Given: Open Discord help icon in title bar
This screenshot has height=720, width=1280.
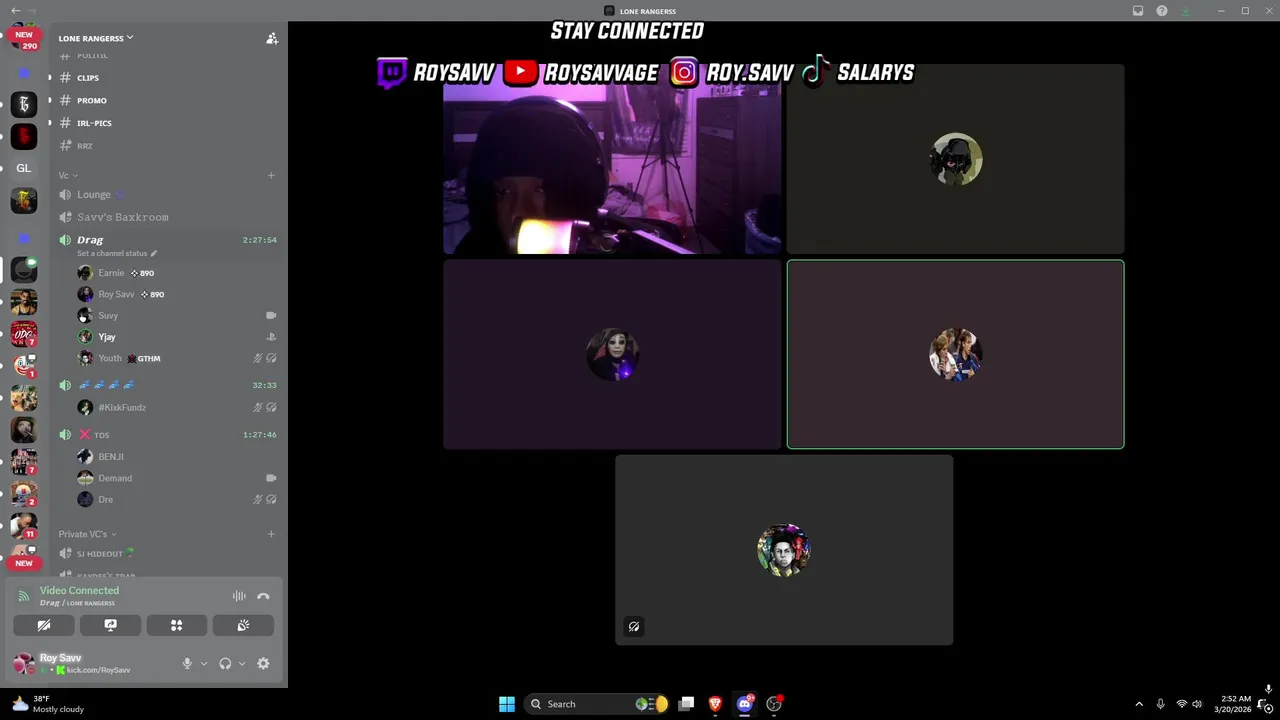Looking at the screenshot, I should [1162, 11].
